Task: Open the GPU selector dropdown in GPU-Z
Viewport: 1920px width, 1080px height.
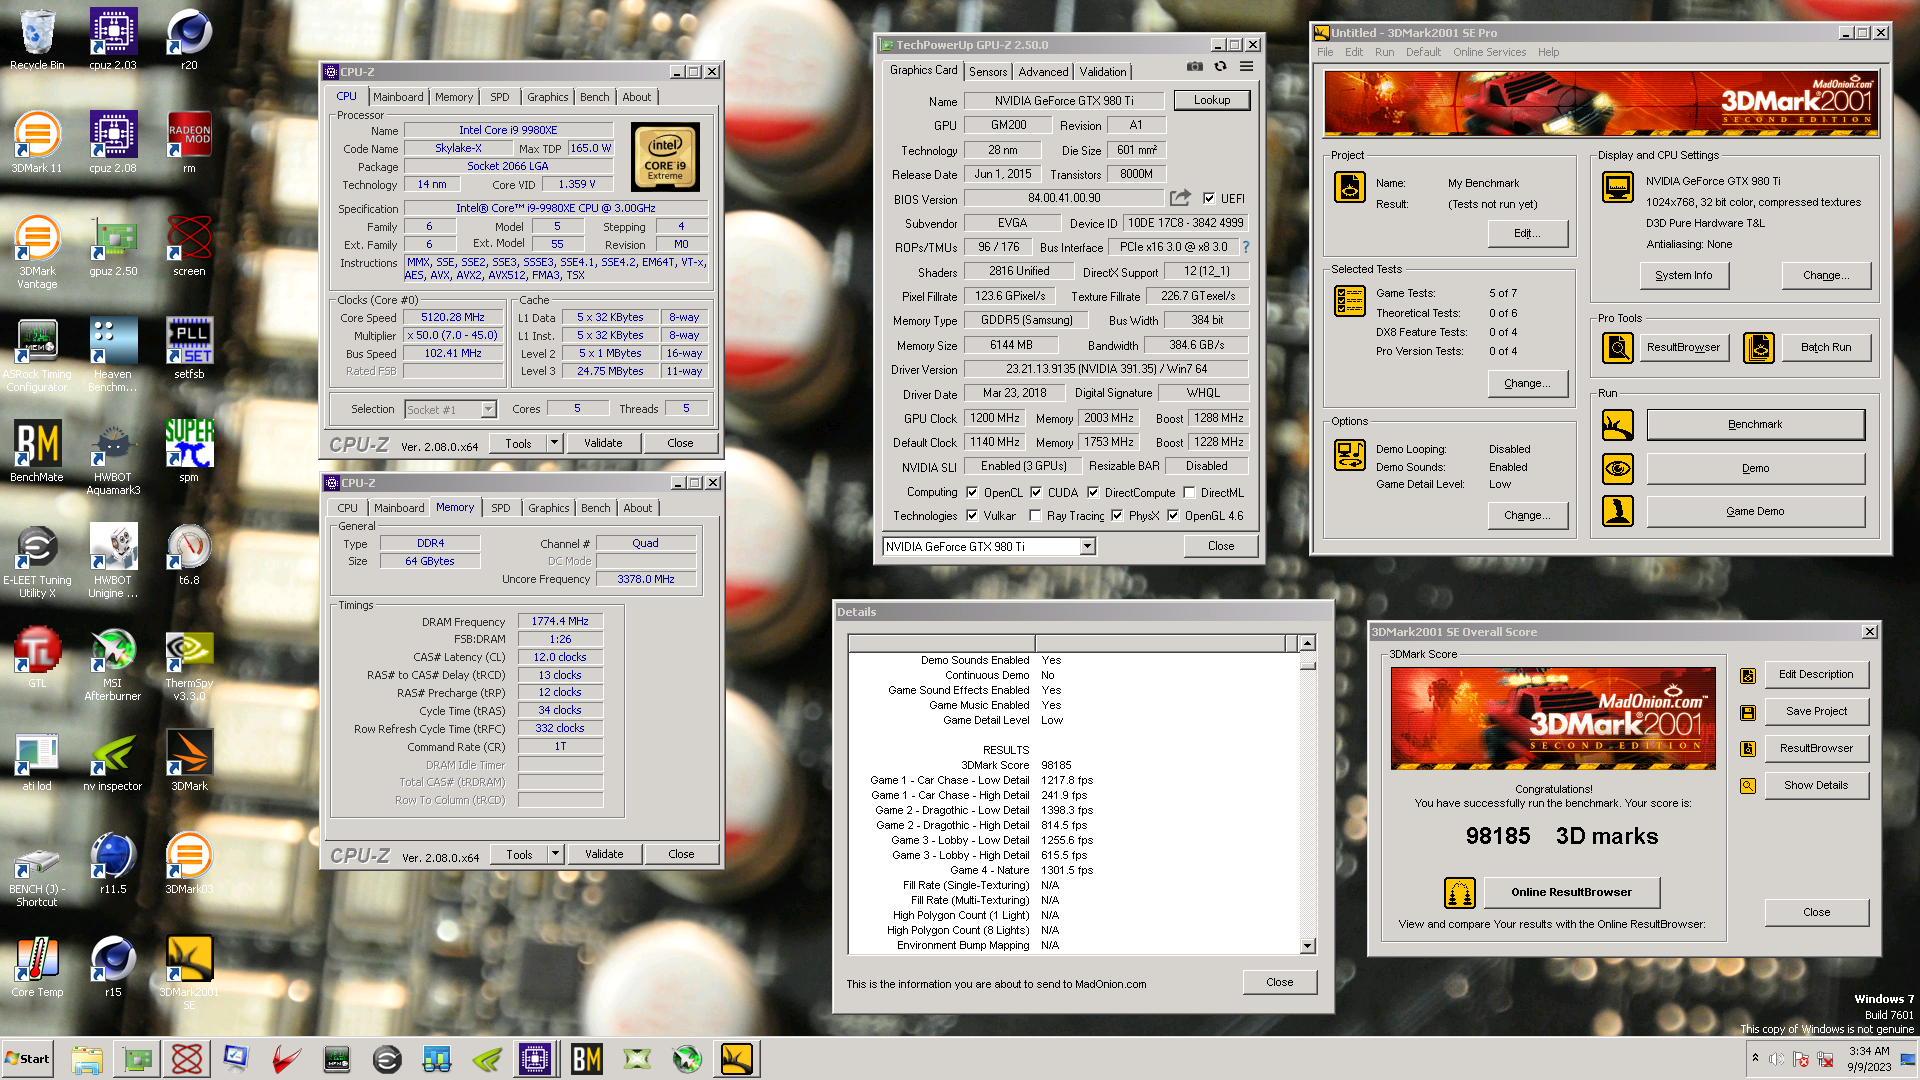Action: click(x=1087, y=546)
